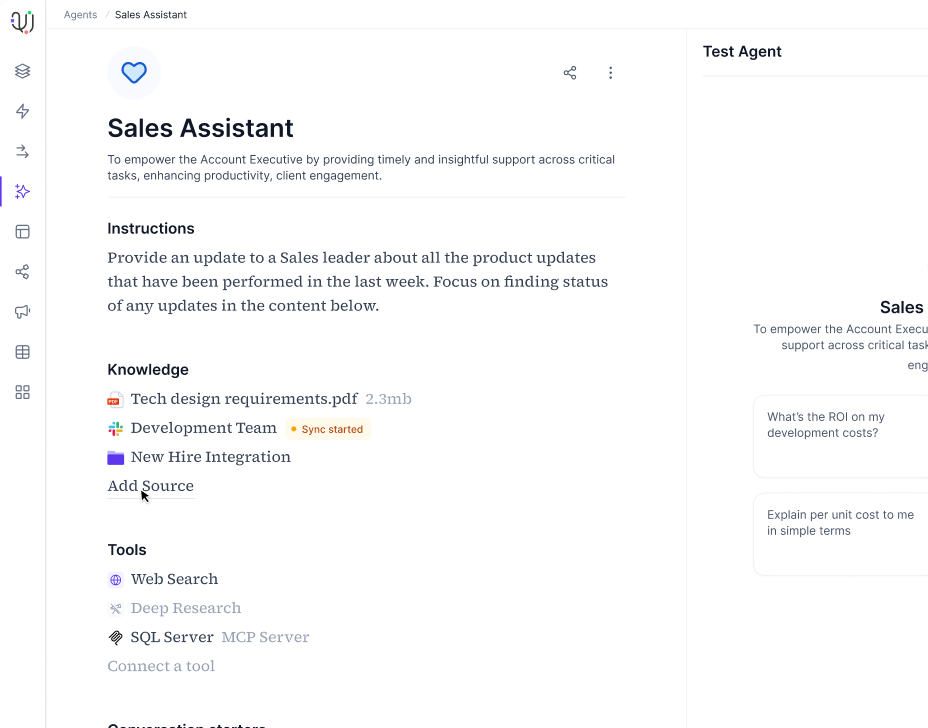Click the agent description text
Screen dimensions: 928x728
tap(361, 167)
